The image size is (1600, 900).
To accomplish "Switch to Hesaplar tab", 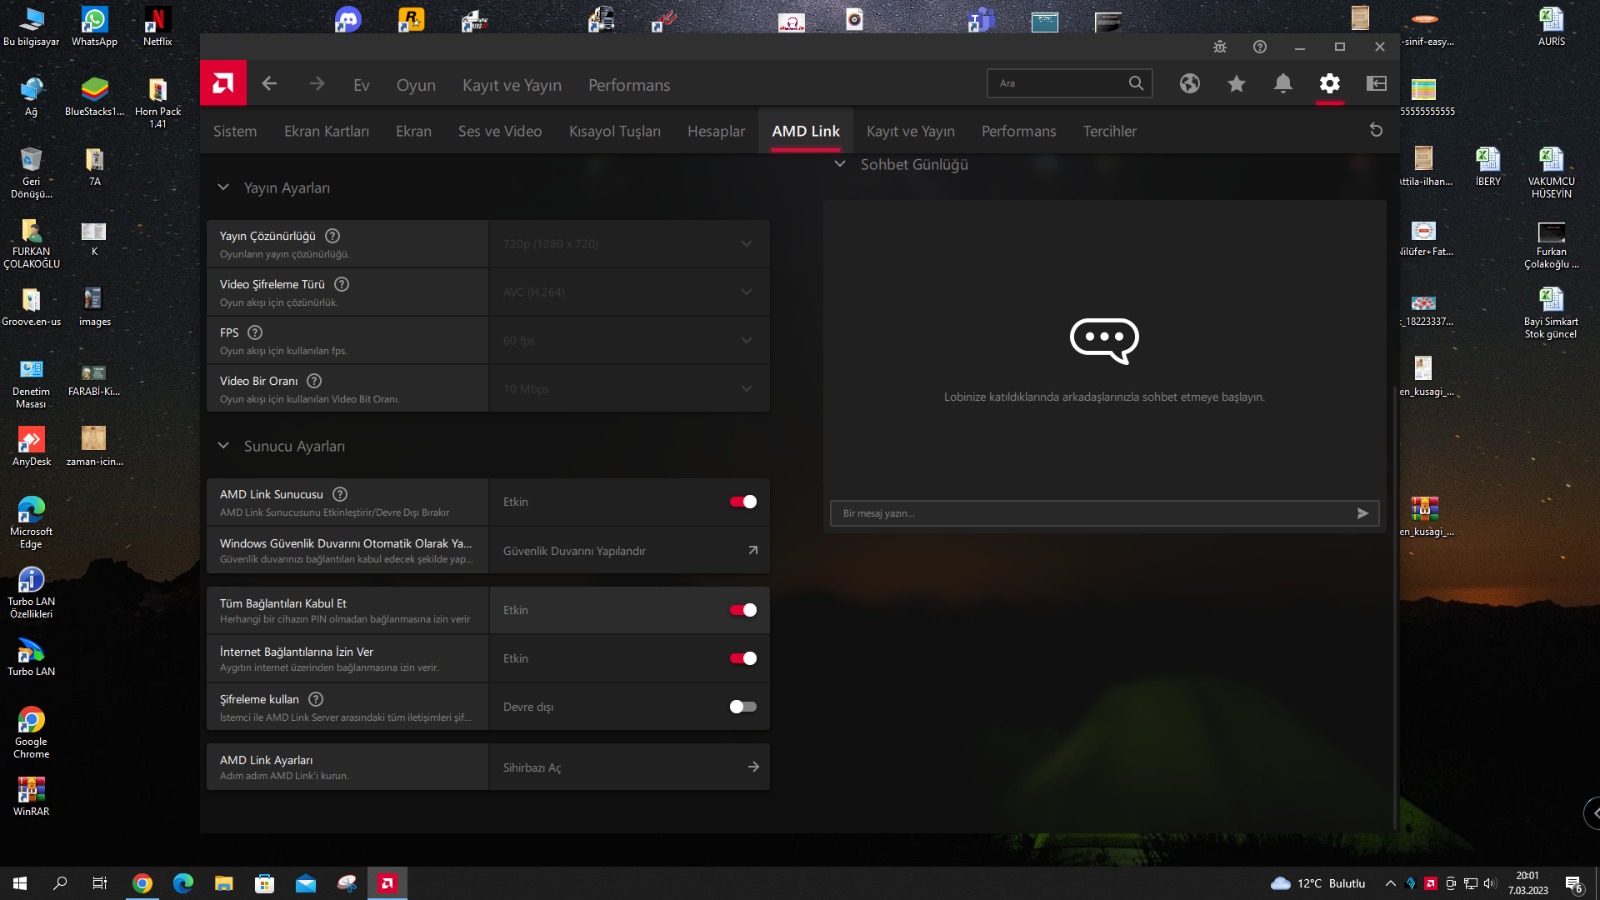I will [716, 131].
